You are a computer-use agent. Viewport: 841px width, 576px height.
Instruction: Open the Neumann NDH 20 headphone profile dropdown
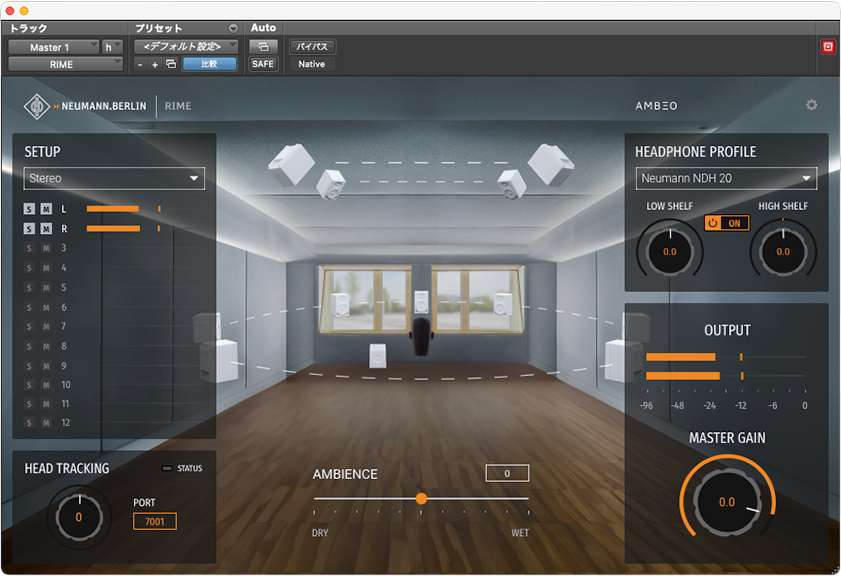(726, 179)
